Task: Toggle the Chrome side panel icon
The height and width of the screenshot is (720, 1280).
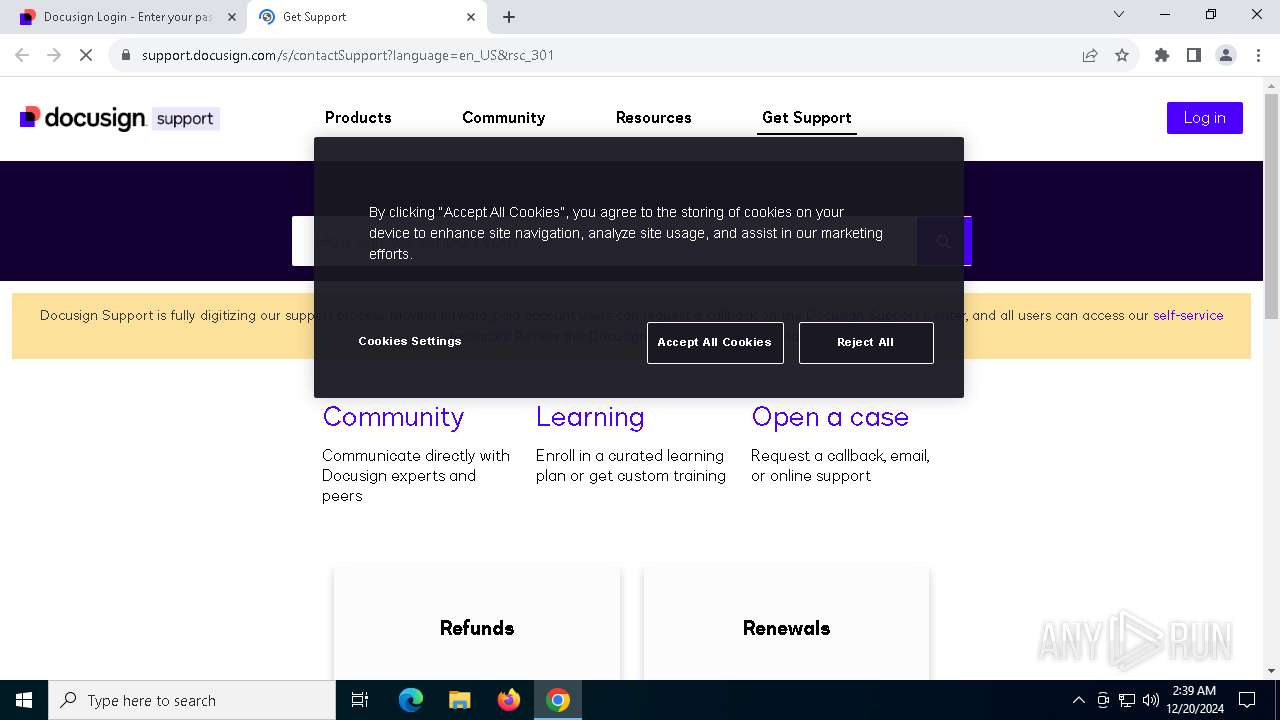Action: tap(1194, 55)
